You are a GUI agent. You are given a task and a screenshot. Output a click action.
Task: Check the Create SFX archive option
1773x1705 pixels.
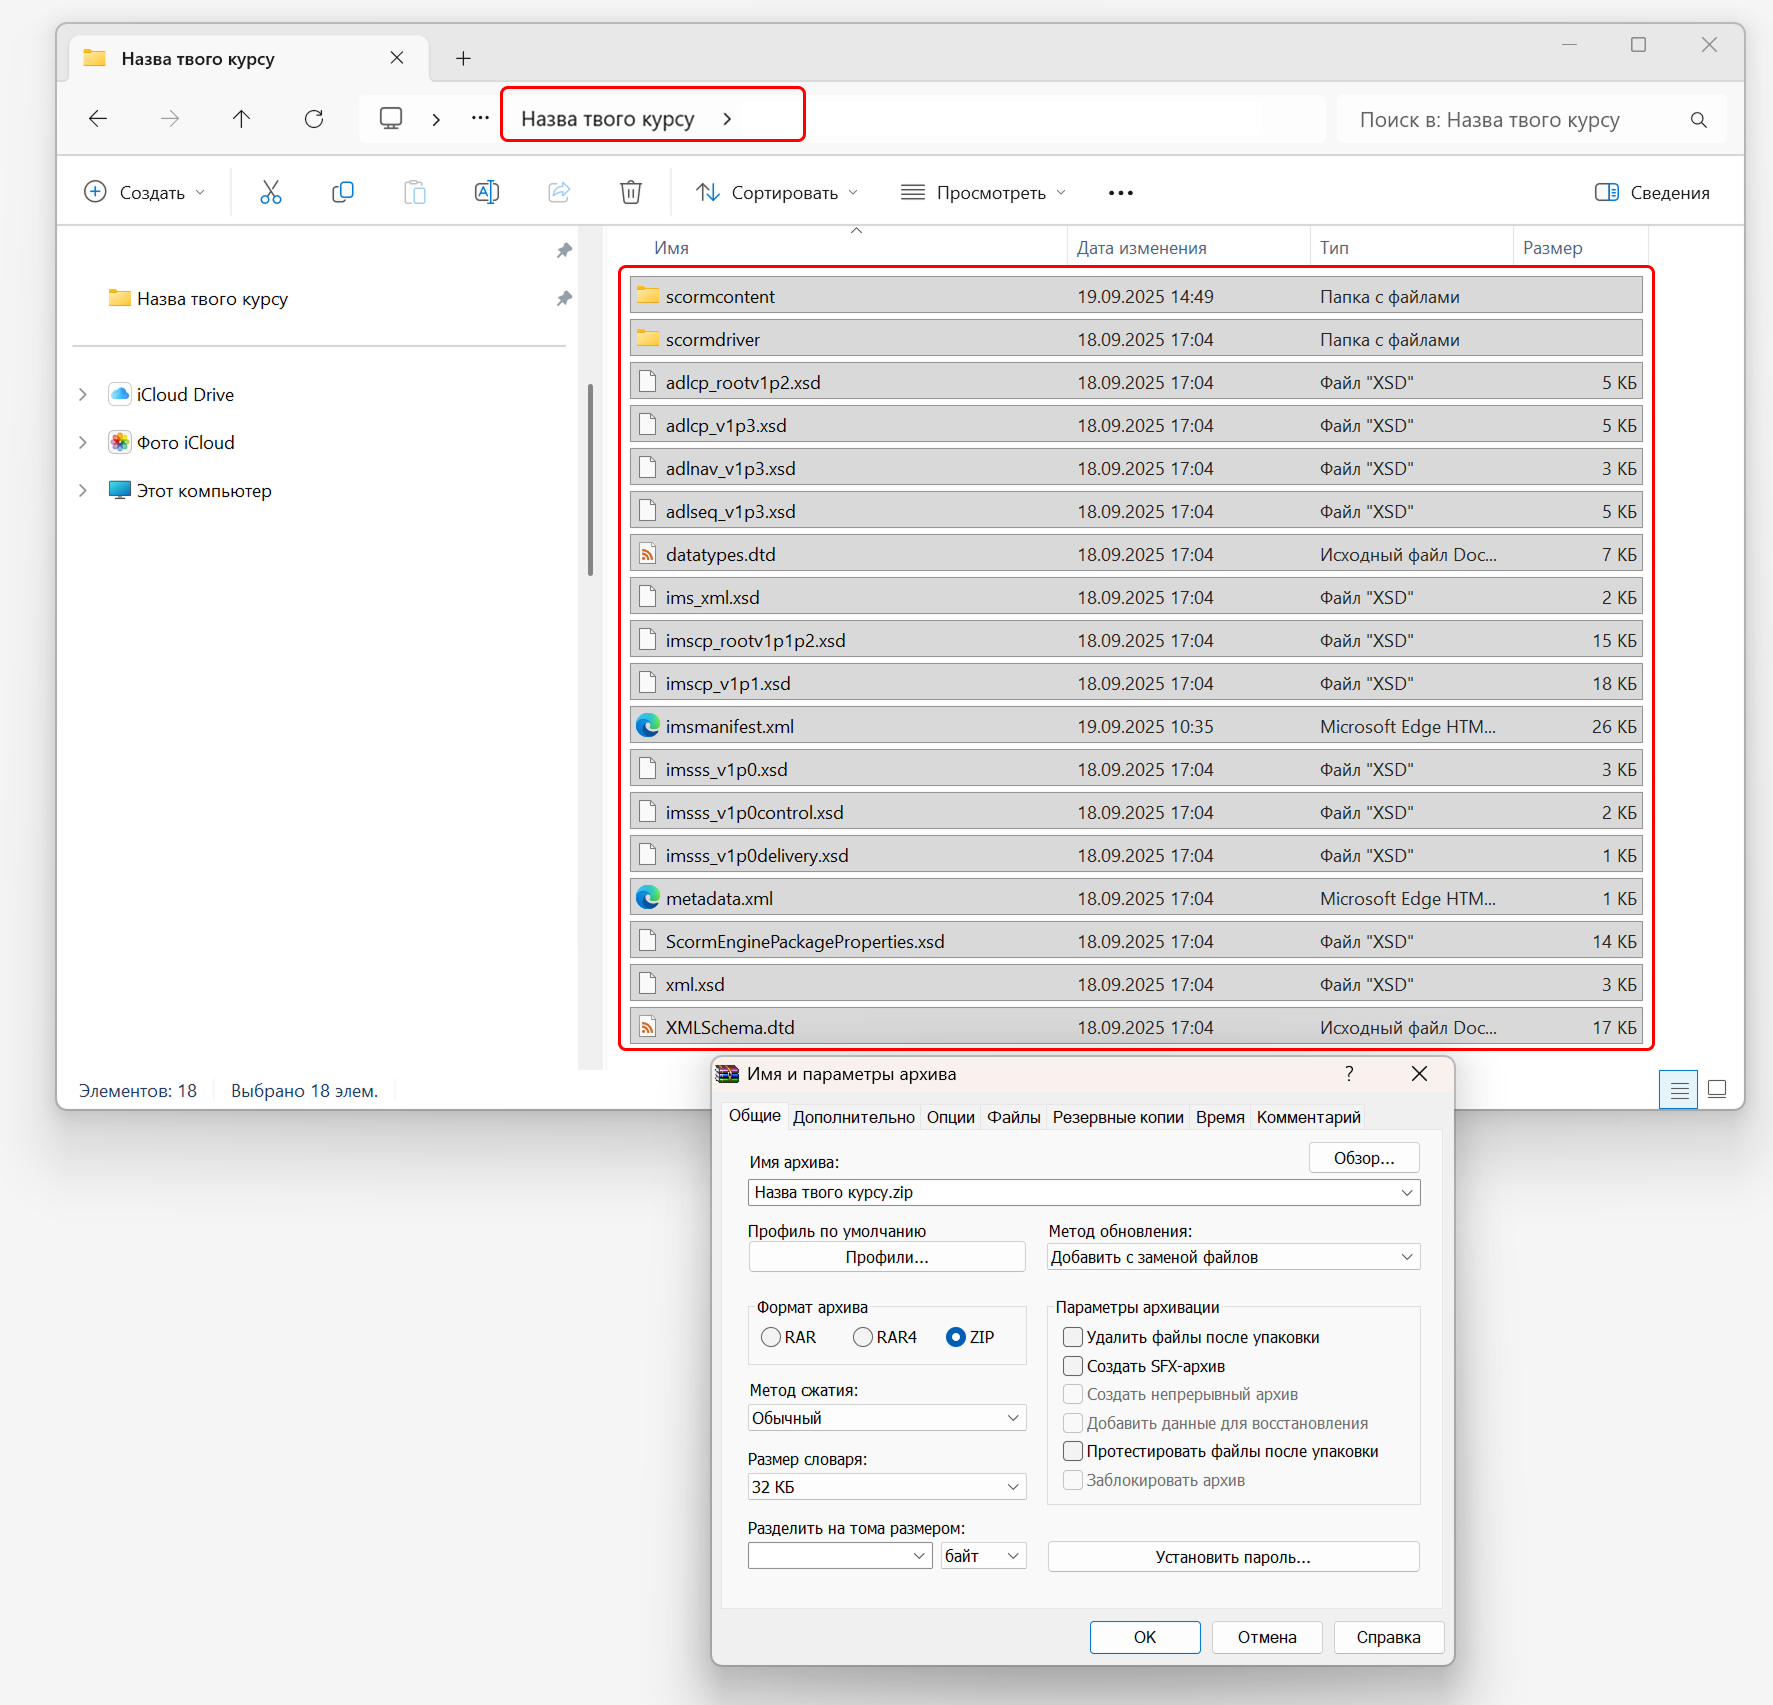coord(1073,1366)
